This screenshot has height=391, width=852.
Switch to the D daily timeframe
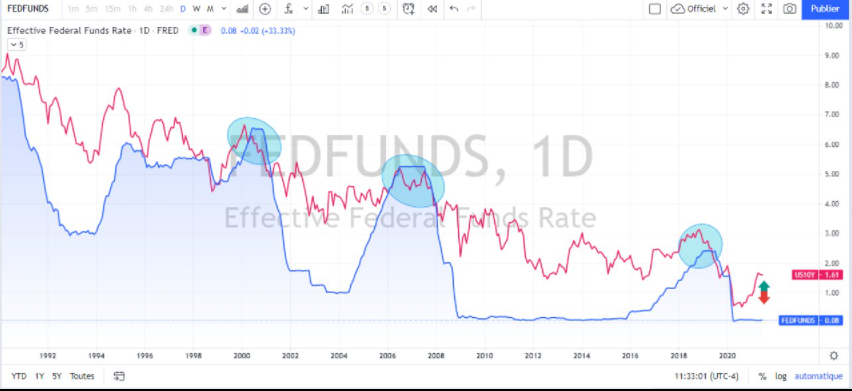tap(183, 9)
